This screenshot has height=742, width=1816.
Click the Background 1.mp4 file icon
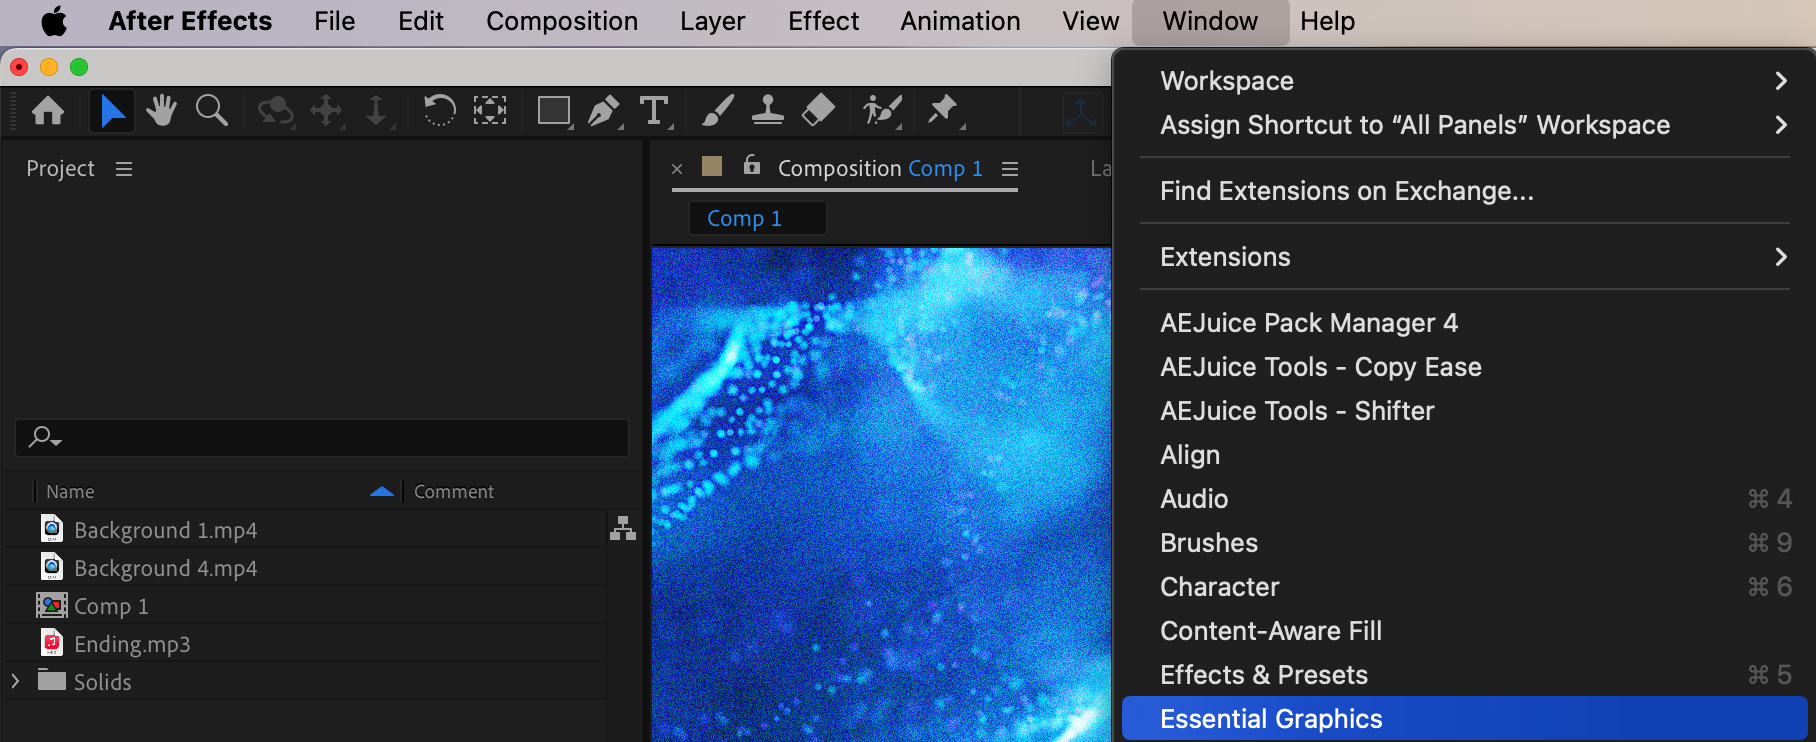(x=52, y=528)
